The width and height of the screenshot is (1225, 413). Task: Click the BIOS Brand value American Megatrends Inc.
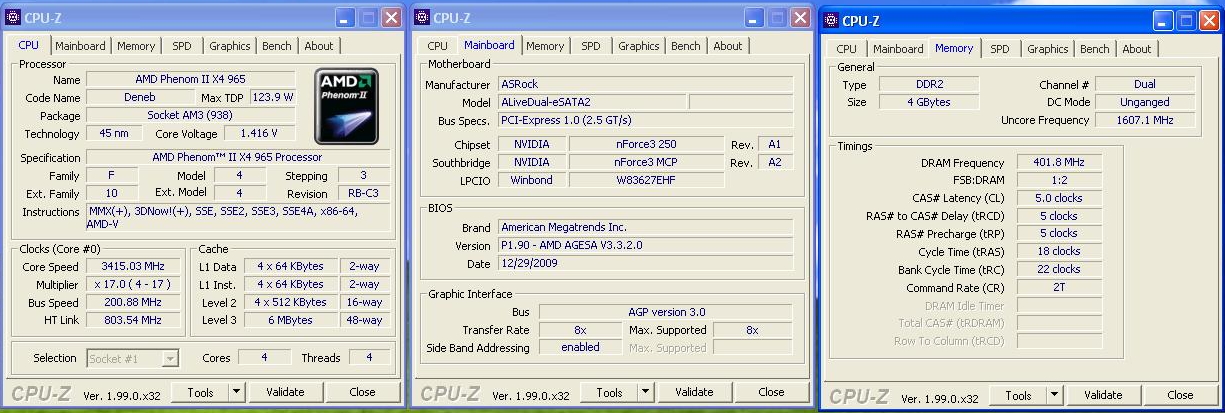645,227
